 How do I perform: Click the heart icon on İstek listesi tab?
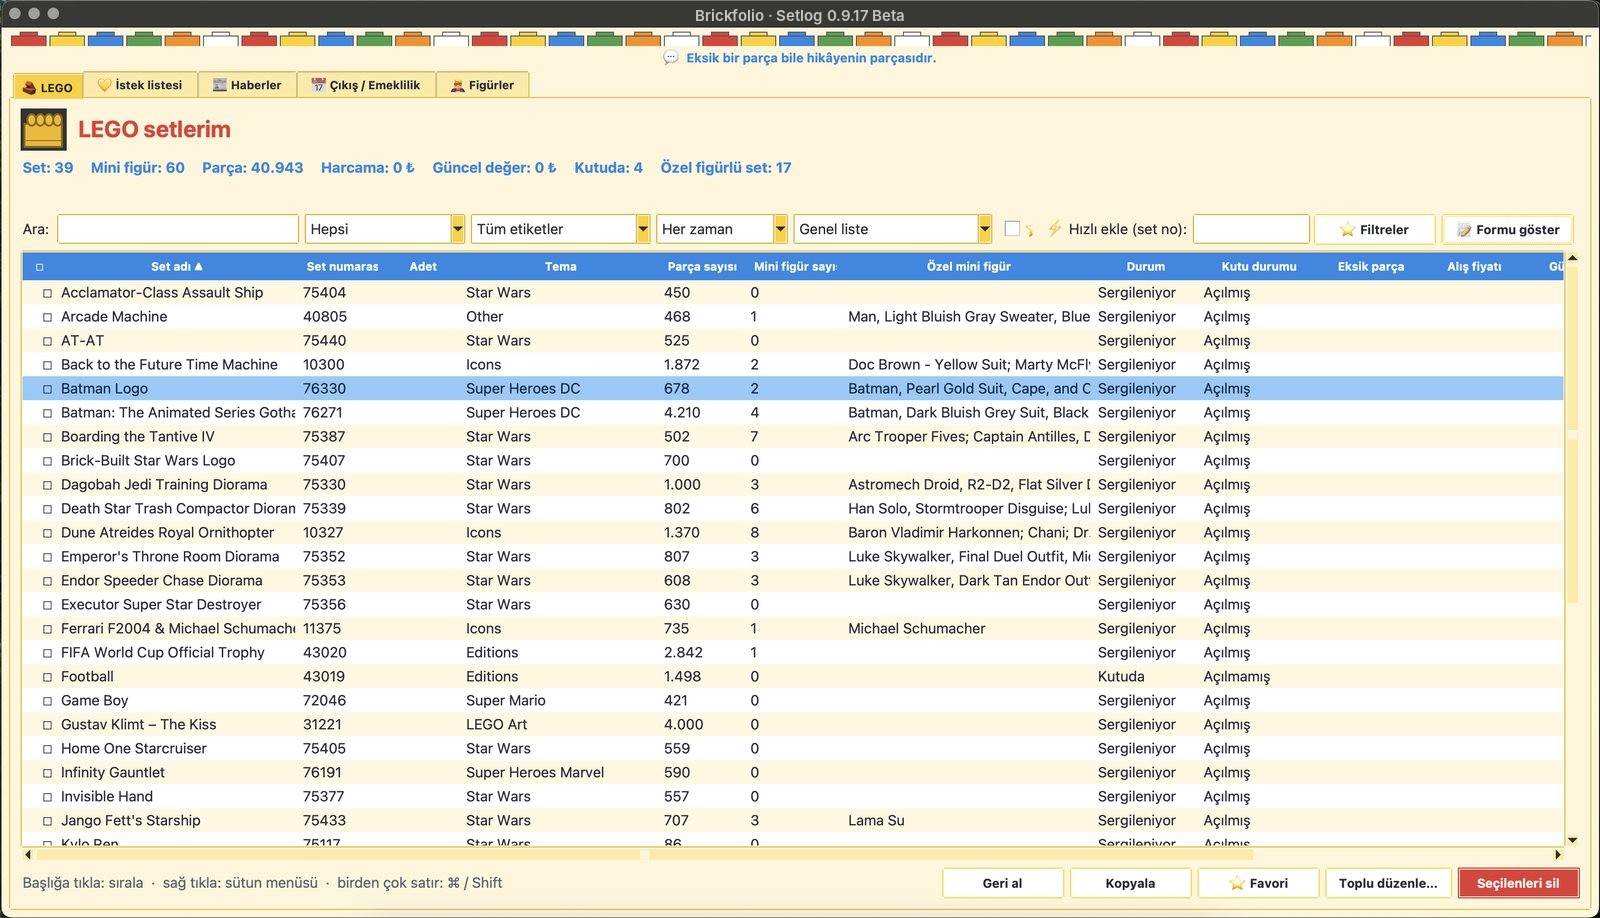pos(104,85)
